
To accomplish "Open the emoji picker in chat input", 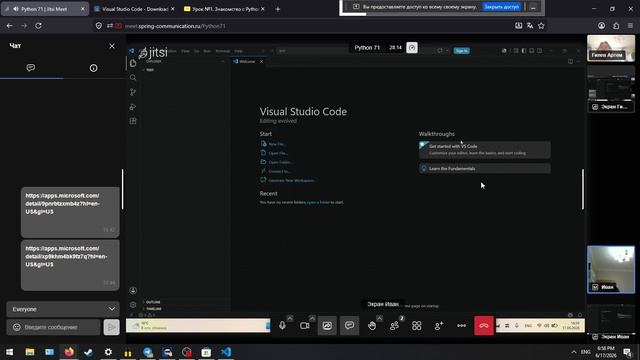I will pyautogui.click(x=16, y=327).
